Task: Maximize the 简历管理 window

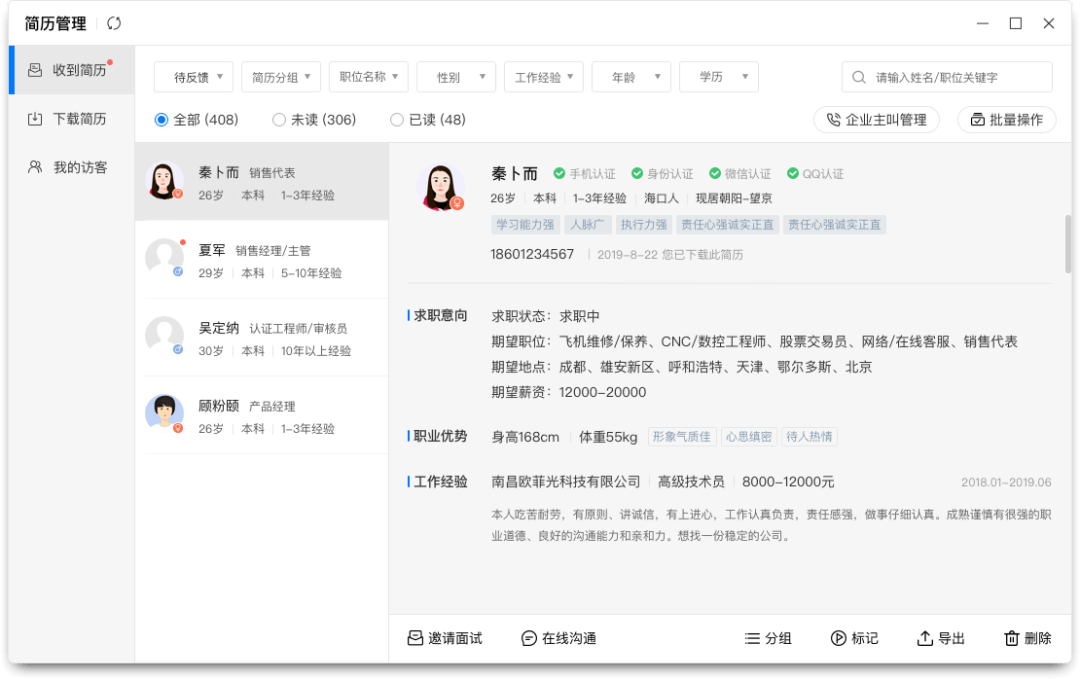Action: [1015, 23]
